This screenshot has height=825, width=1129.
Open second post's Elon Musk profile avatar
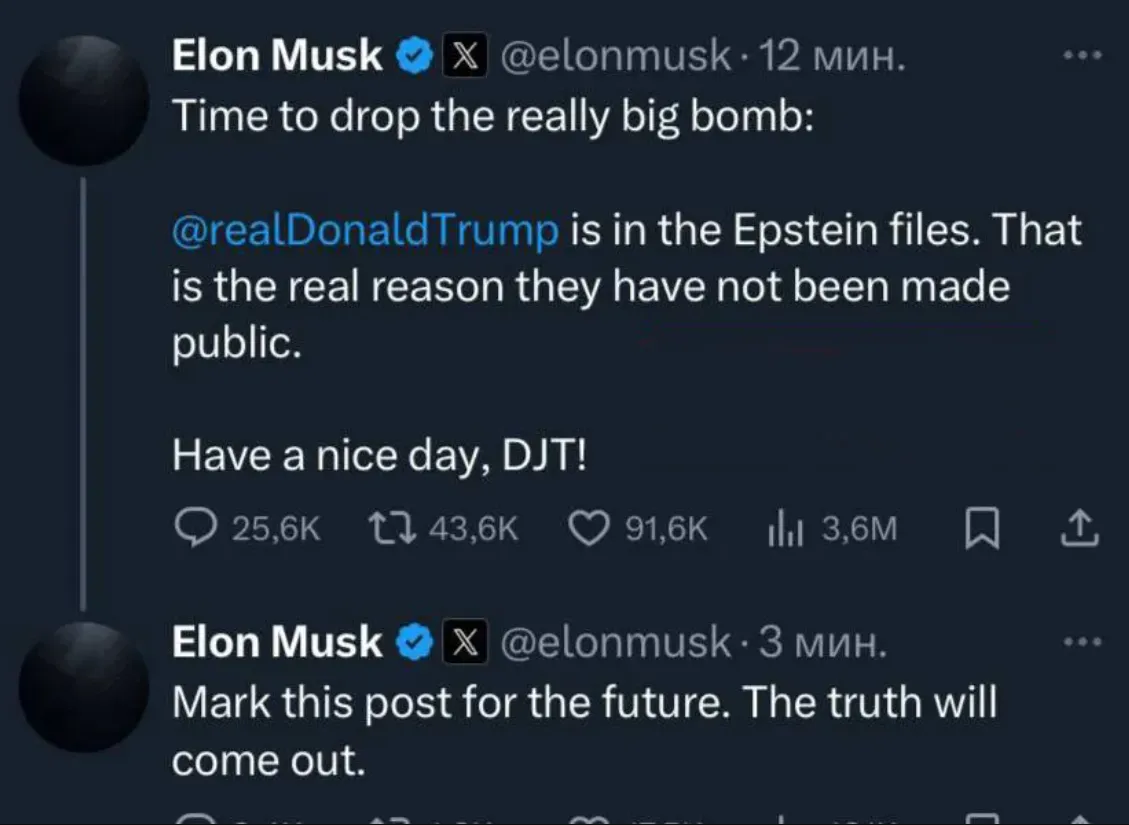[84, 687]
